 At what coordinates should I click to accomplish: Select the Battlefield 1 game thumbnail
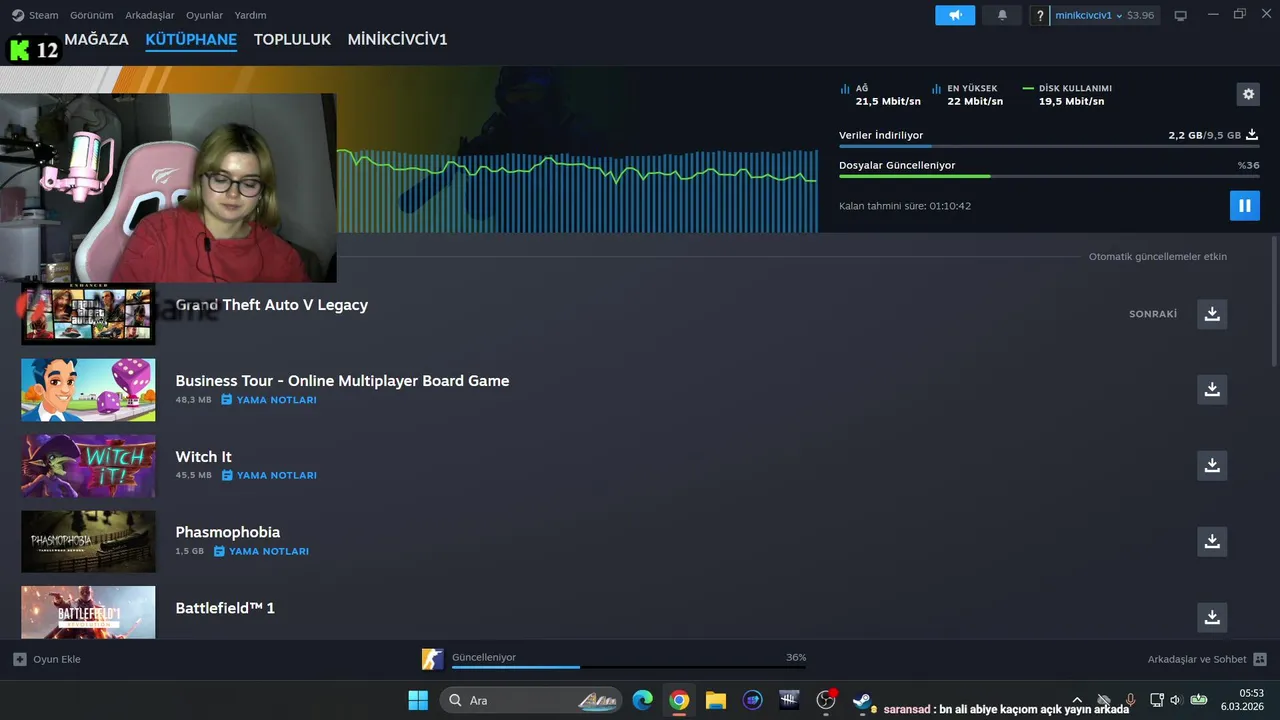(88, 612)
